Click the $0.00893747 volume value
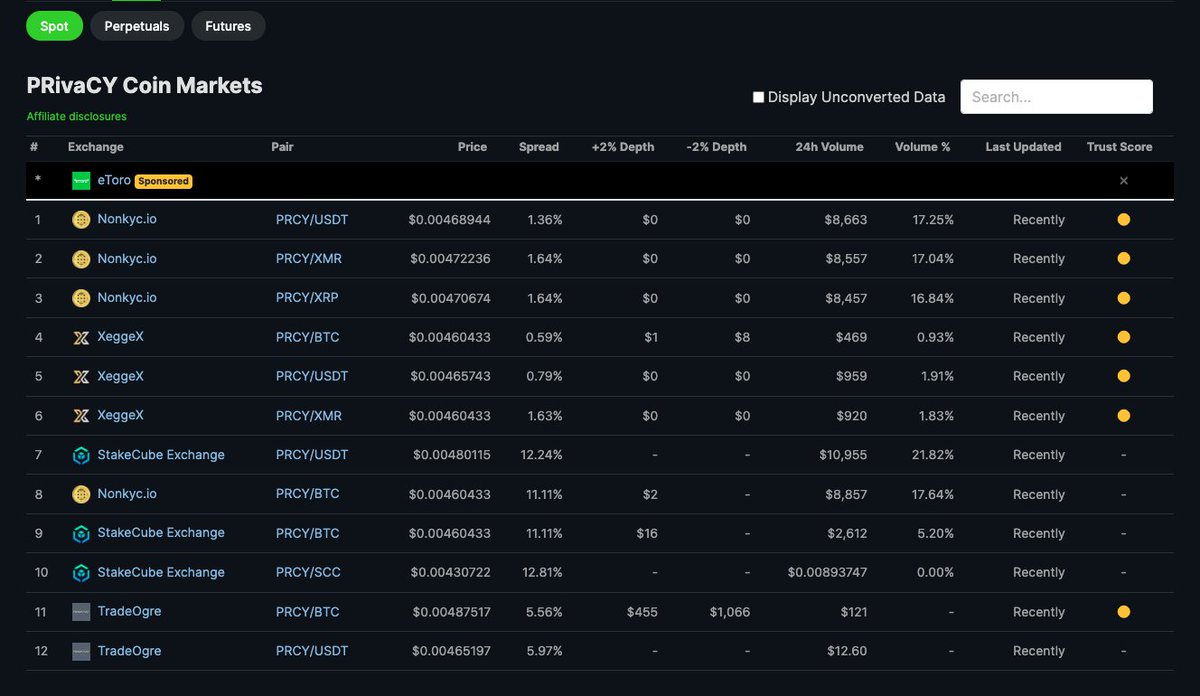Viewport: 1200px width, 696px height. (x=827, y=573)
